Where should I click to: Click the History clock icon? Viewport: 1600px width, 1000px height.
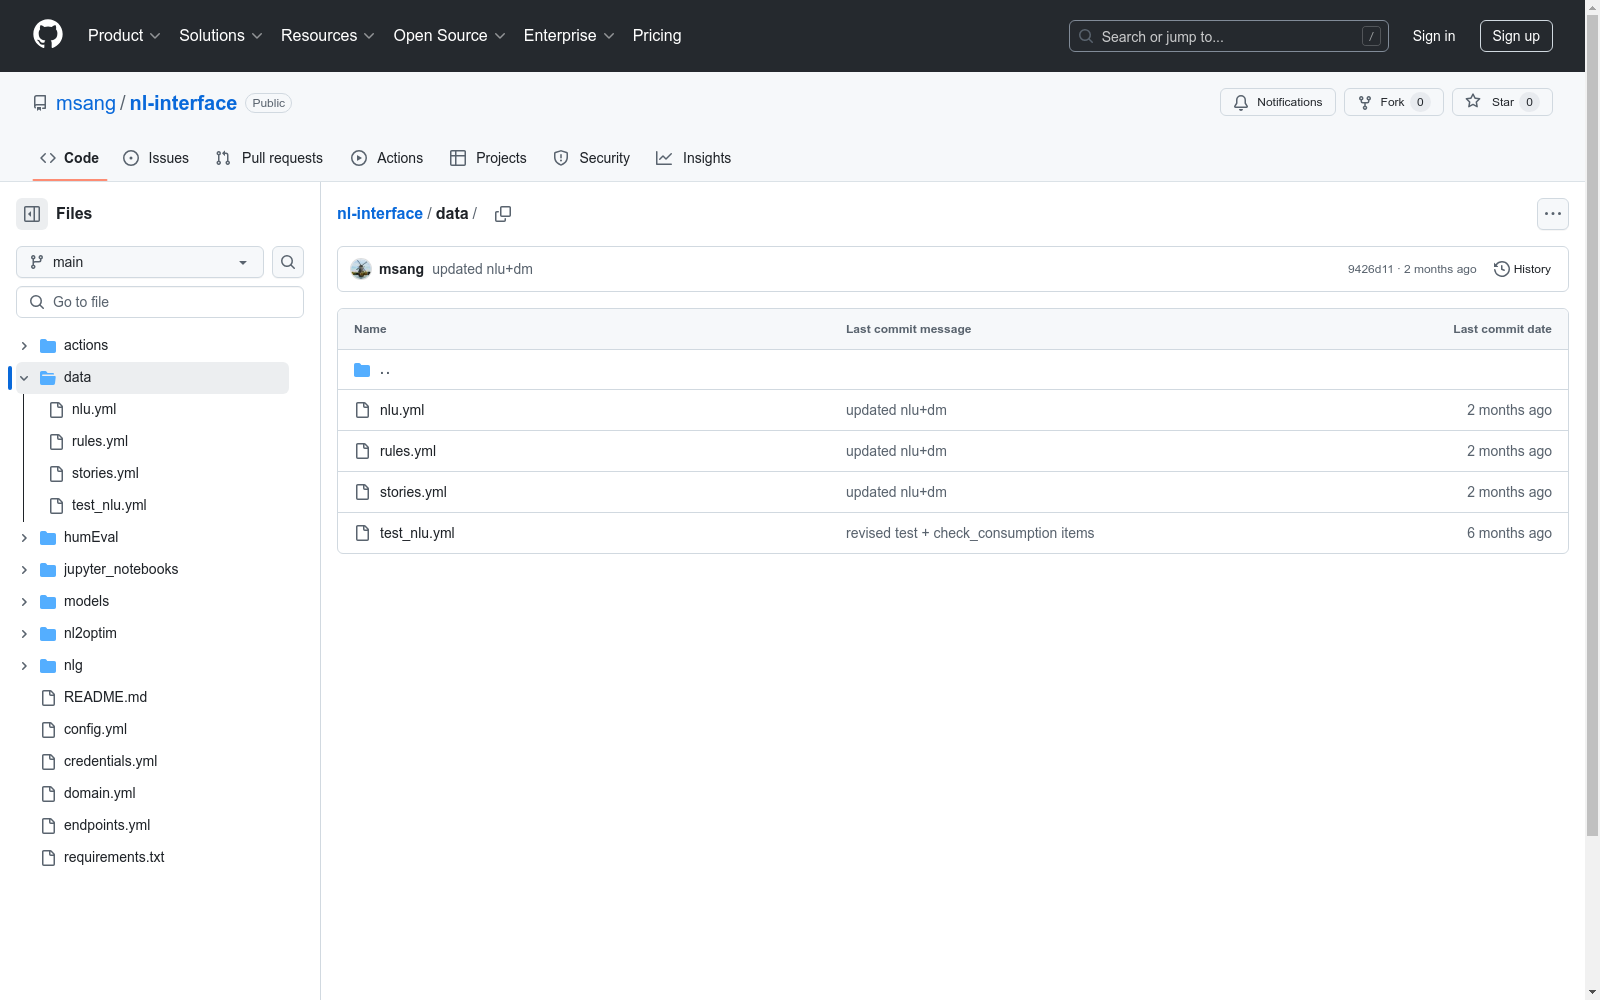tap(1501, 269)
